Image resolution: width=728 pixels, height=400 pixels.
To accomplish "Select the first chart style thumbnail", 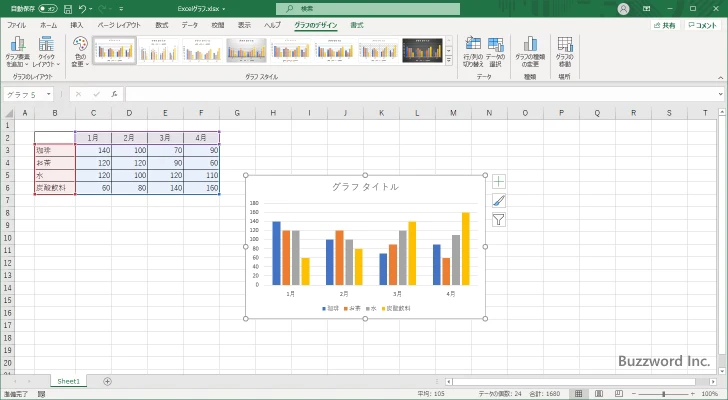I will pos(115,51).
